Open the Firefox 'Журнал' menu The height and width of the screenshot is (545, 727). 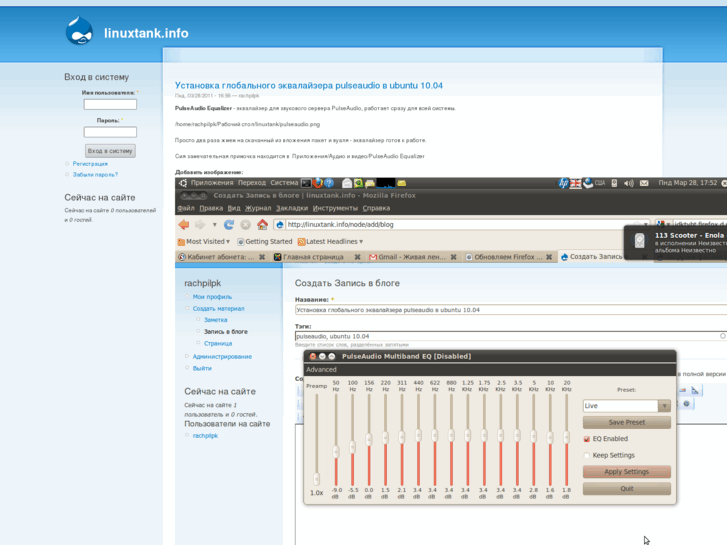pyautogui.click(x=258, y=208)
